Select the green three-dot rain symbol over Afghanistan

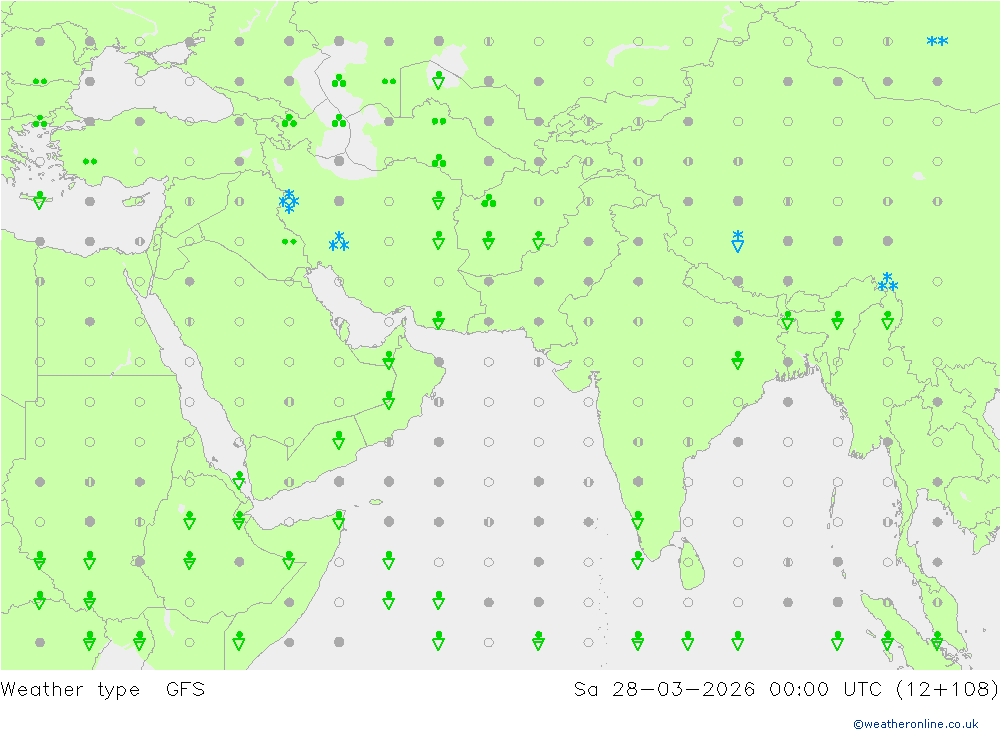tap(489, 201)
